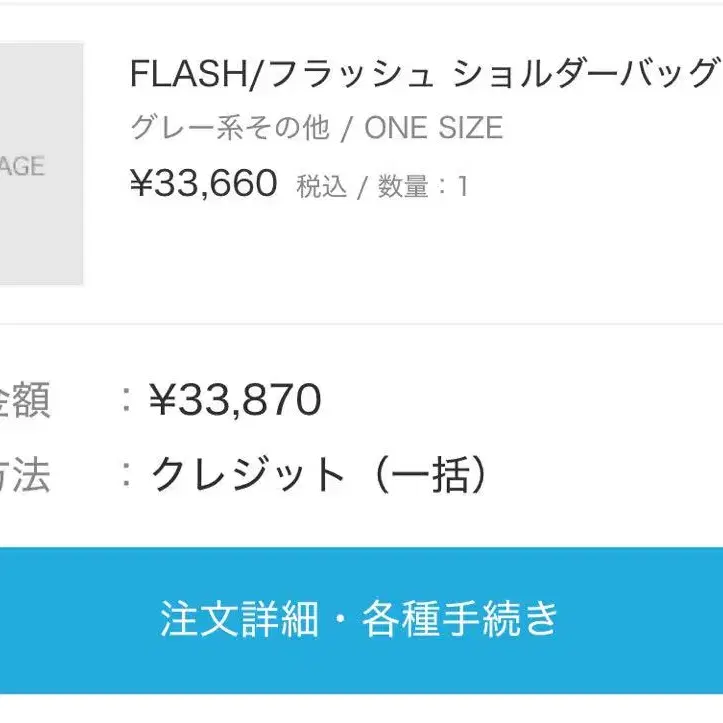The height and width of the screenshot is (723, 723).
Task: Click "ショルダーバッグ" in the product title
Action: point(585,74)
